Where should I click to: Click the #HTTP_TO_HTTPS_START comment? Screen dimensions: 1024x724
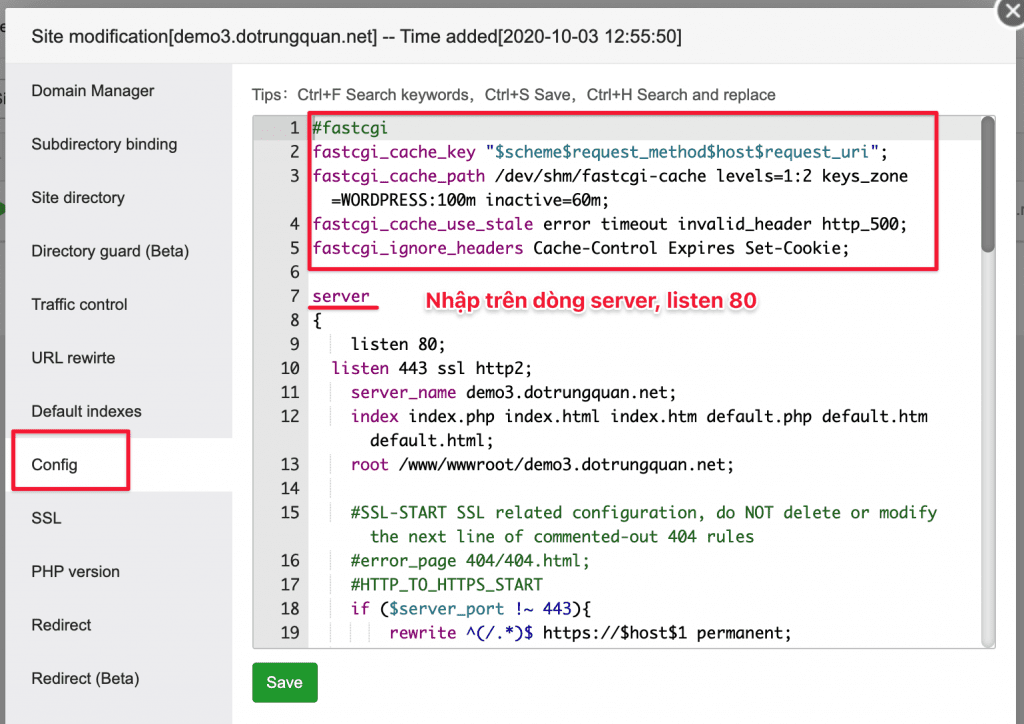pos(447,584)
